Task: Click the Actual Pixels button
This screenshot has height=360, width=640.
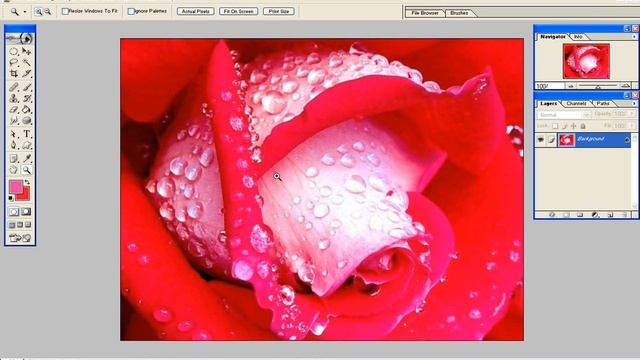Action: [x=196, y=11]
